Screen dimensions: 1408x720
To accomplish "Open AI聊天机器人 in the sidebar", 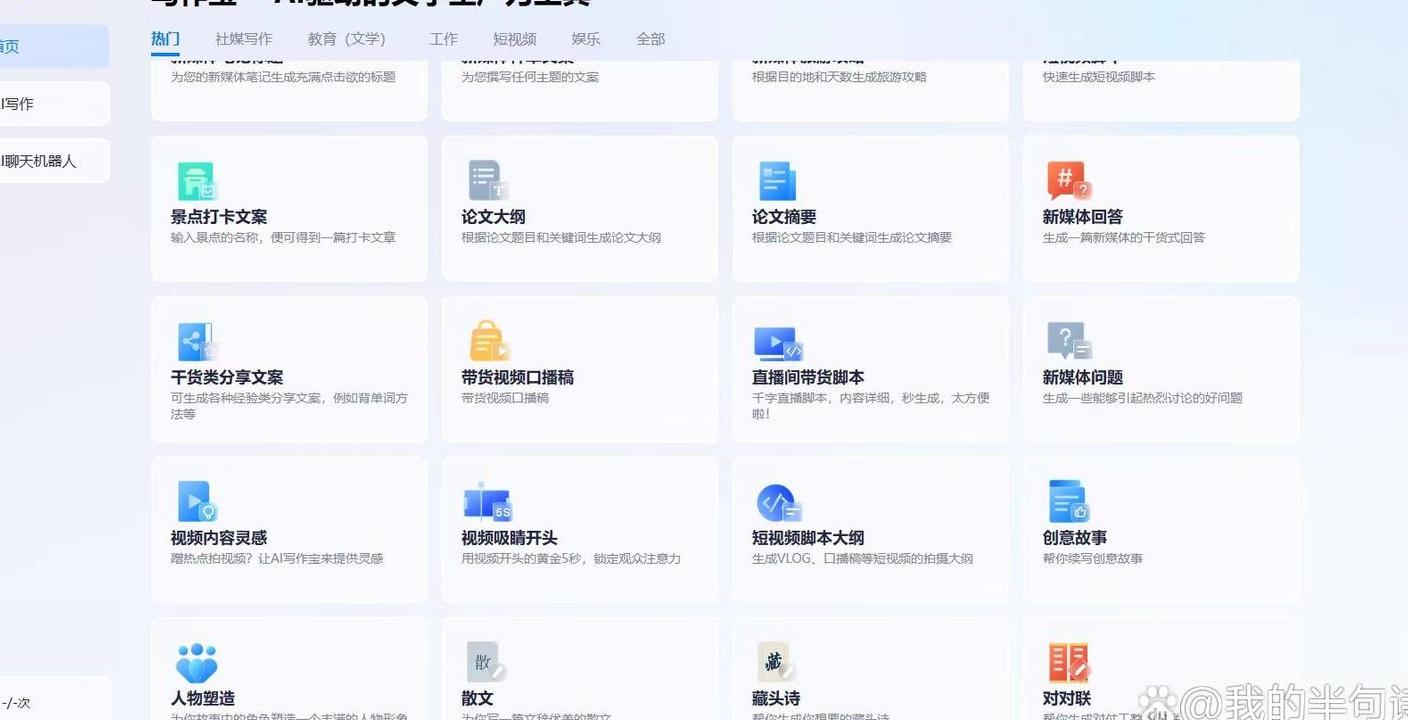I will click(x=52, y=161).
